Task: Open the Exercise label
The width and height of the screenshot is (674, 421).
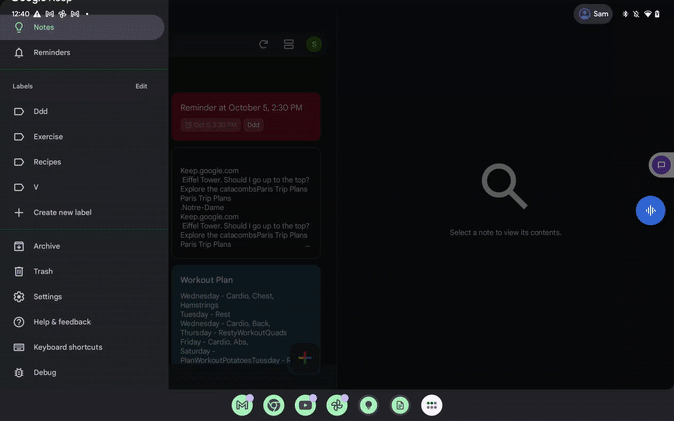Action: [x=48, y=137]
